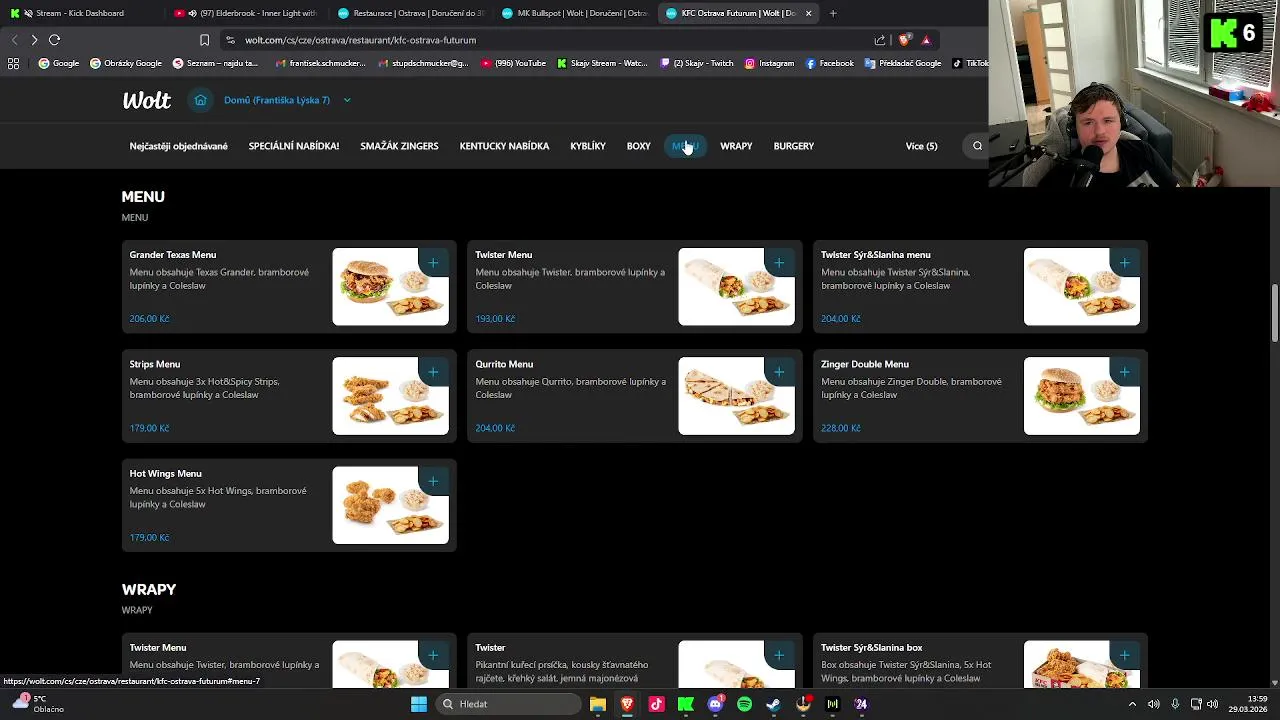Image resolution: width=1280 pixels, height=720 pixels.
Task: Select the BOXY category
Action: 638,146
